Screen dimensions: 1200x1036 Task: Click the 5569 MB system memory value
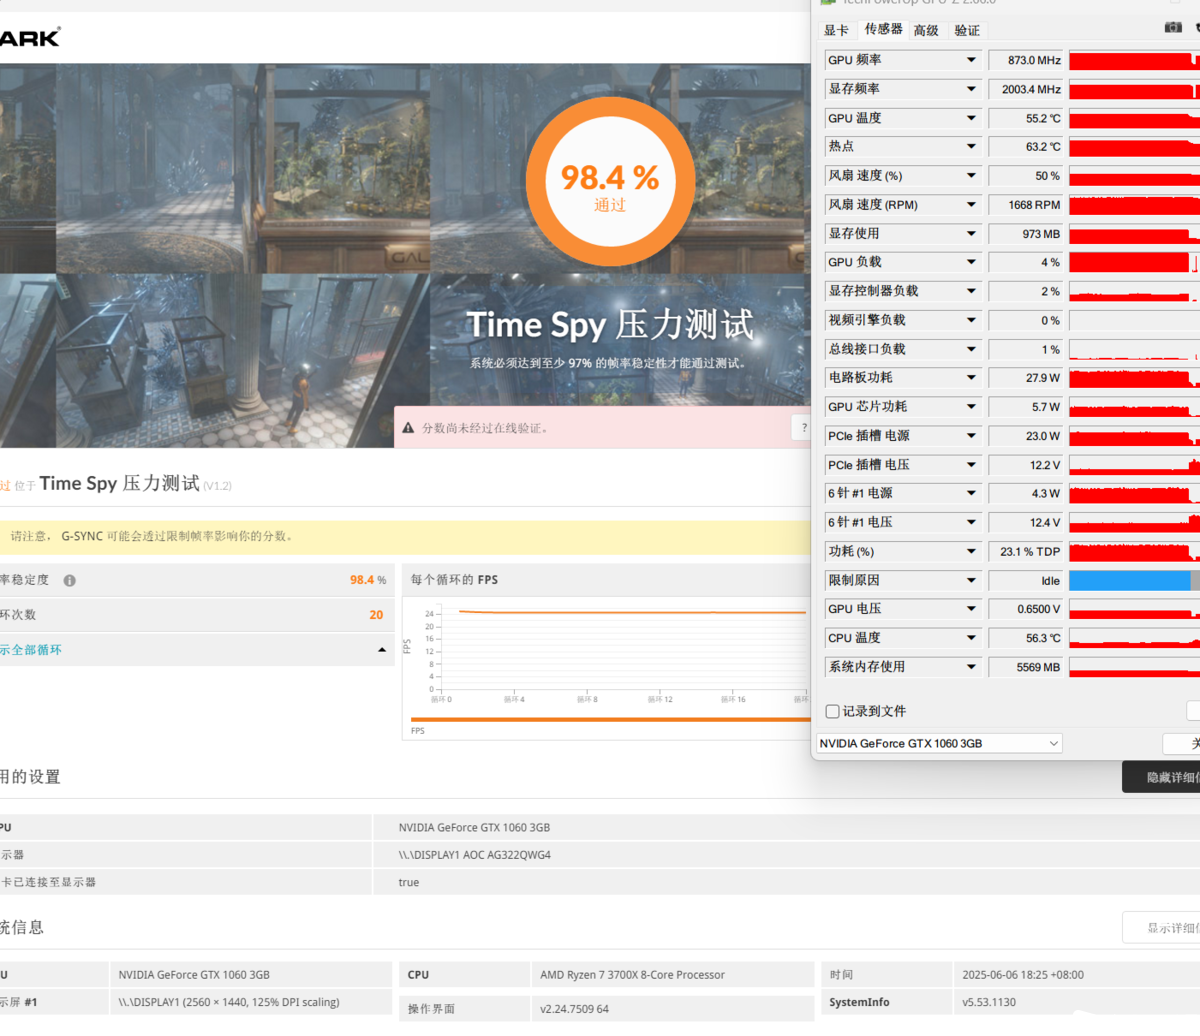pos(1026,667)
